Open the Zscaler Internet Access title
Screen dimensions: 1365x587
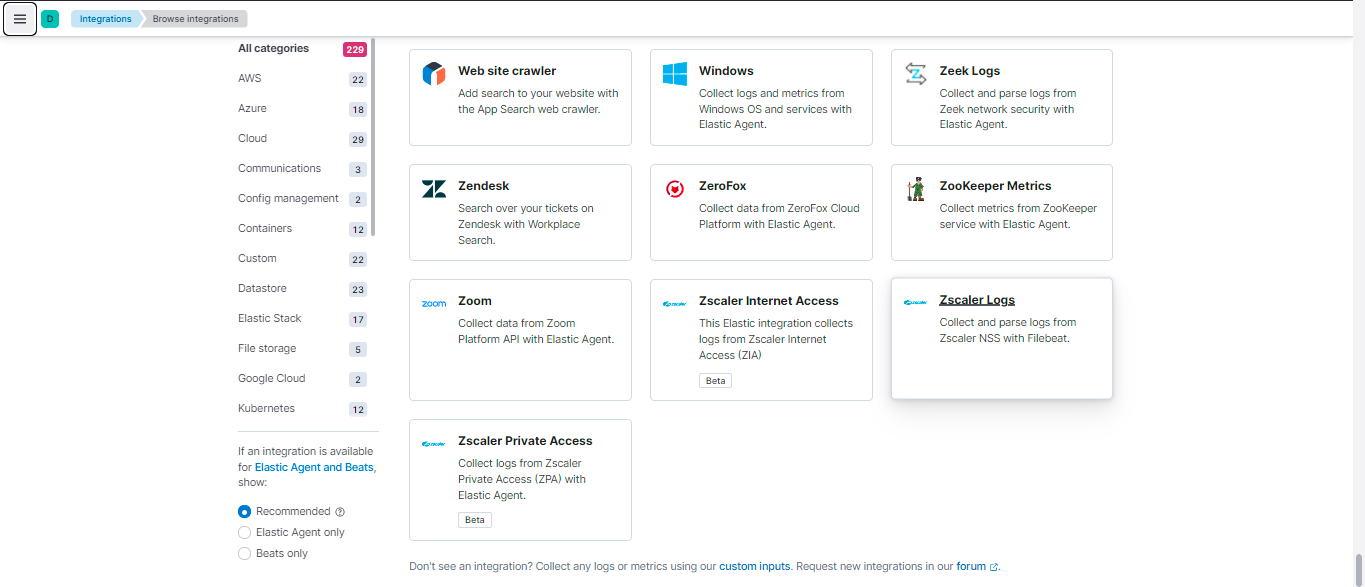(769, 301)
